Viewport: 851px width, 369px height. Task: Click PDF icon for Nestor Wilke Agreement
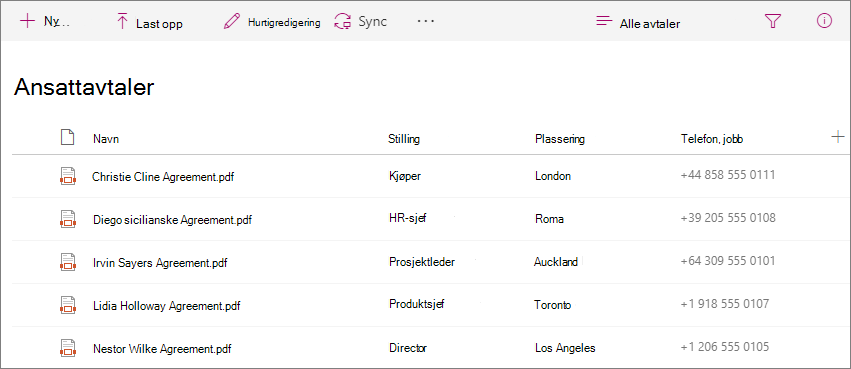(x=67, y=347)
